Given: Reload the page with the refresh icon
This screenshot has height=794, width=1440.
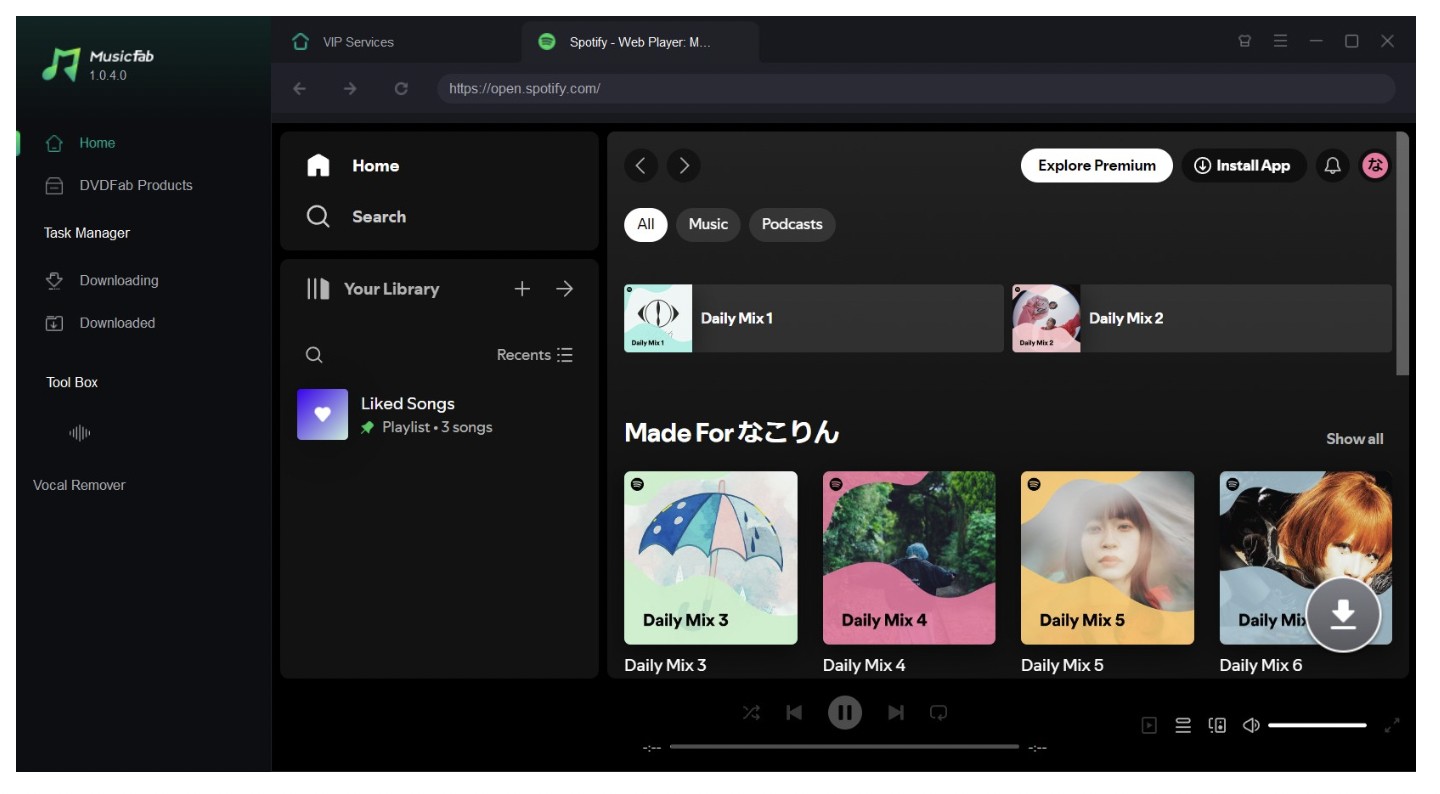Looking at the screenshot, I should tap(401, 88).
